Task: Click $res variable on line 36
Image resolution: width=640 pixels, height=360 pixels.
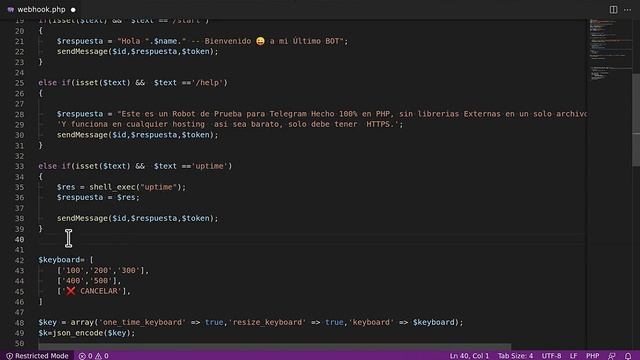Action: pyautogui.click(x=126, y=198)
